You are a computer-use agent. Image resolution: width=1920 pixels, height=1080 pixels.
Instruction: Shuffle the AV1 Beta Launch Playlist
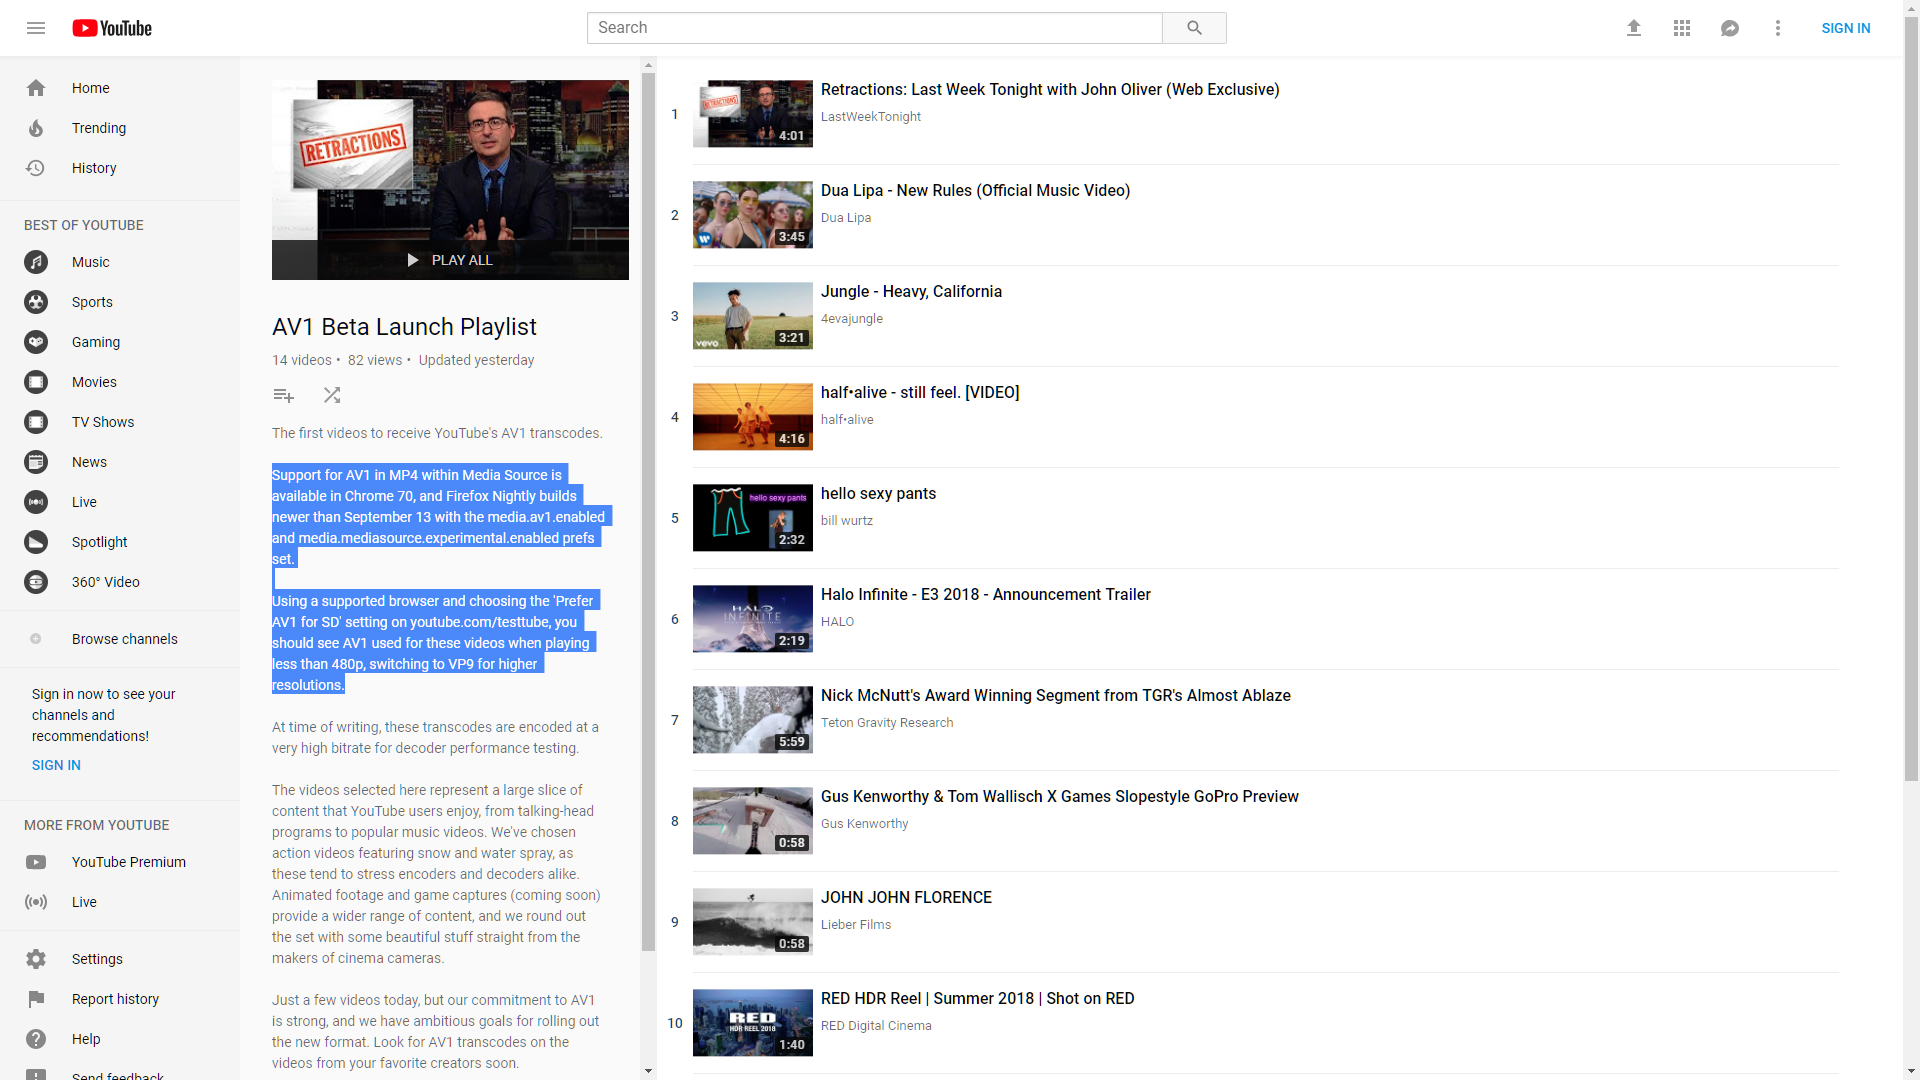(332, 395)
